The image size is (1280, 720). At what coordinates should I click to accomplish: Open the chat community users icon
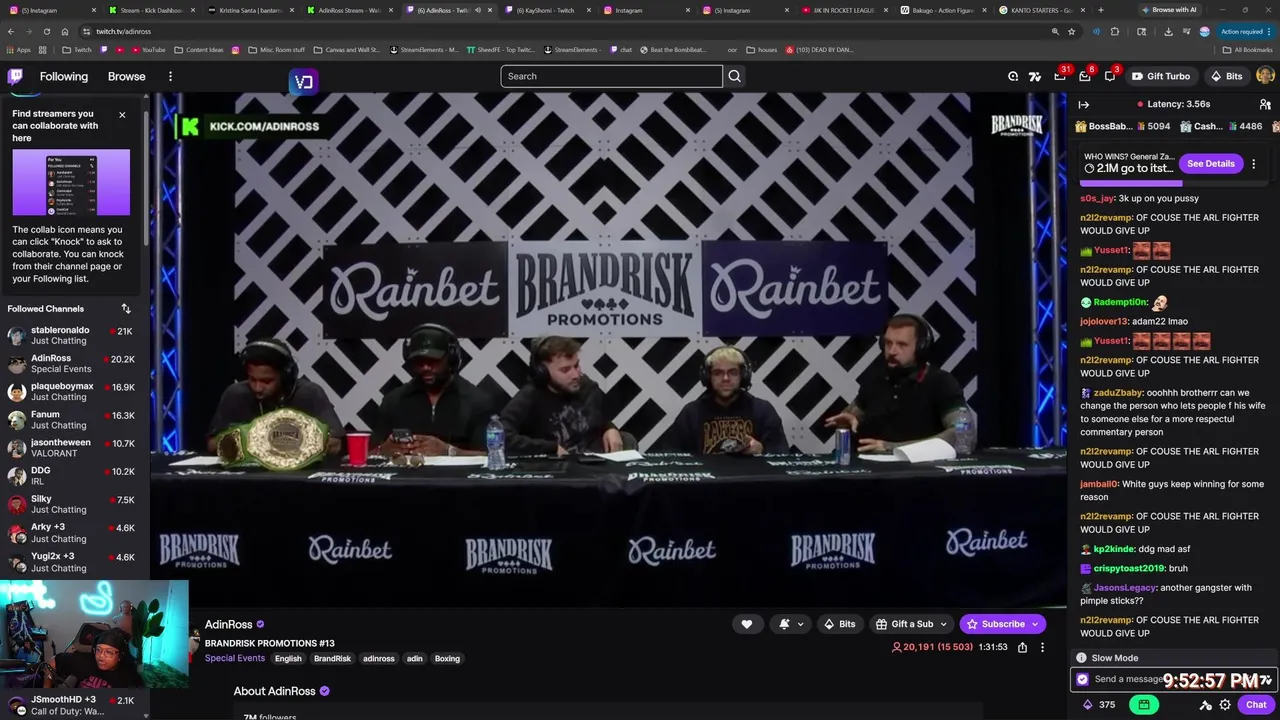(x=1265, y=104)
